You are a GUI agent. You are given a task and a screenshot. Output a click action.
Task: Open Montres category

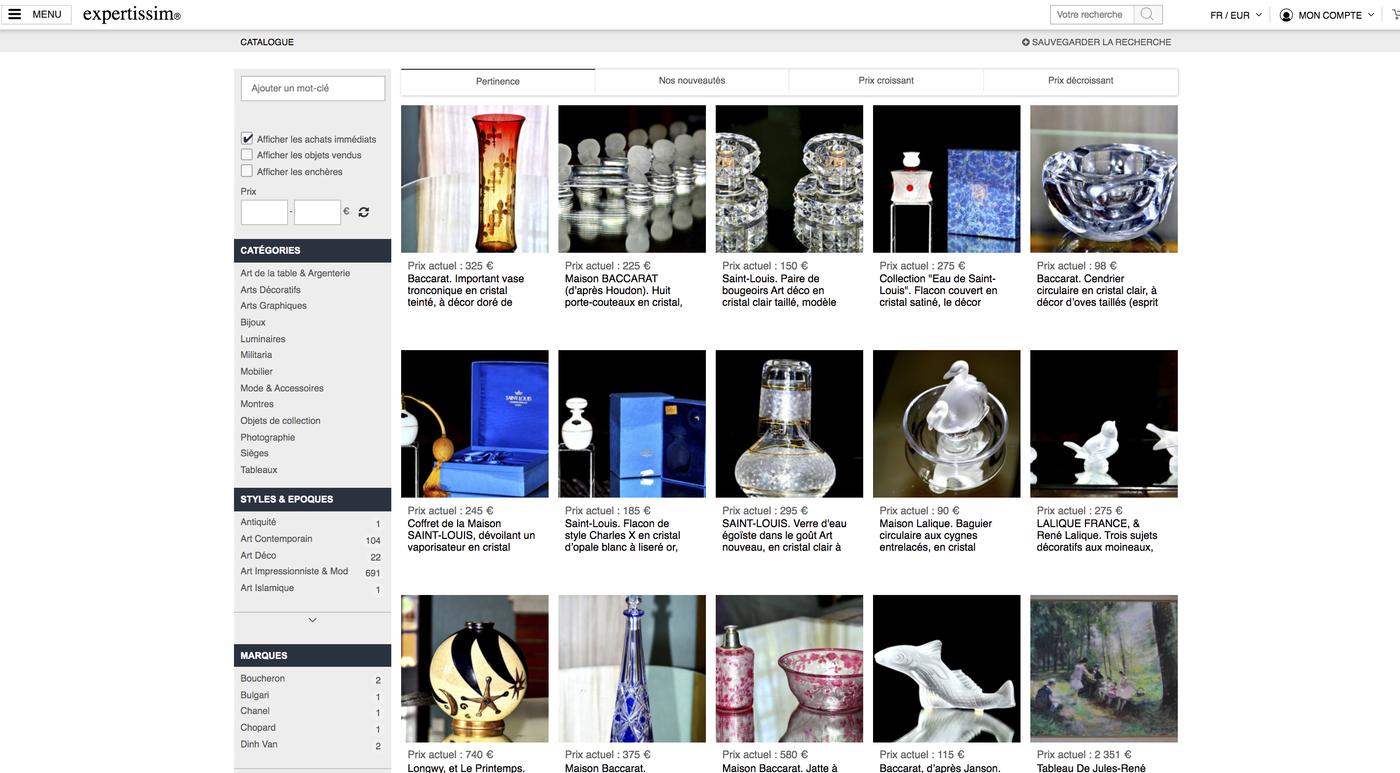click(x=257, y=404)
